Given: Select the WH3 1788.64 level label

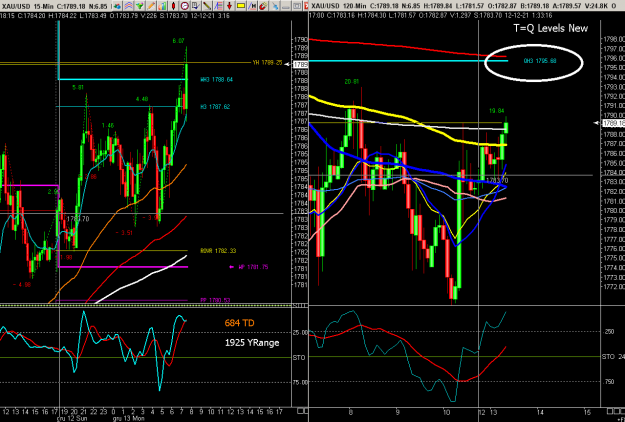Looking at the screenshot, I should [x=216, y=80].
